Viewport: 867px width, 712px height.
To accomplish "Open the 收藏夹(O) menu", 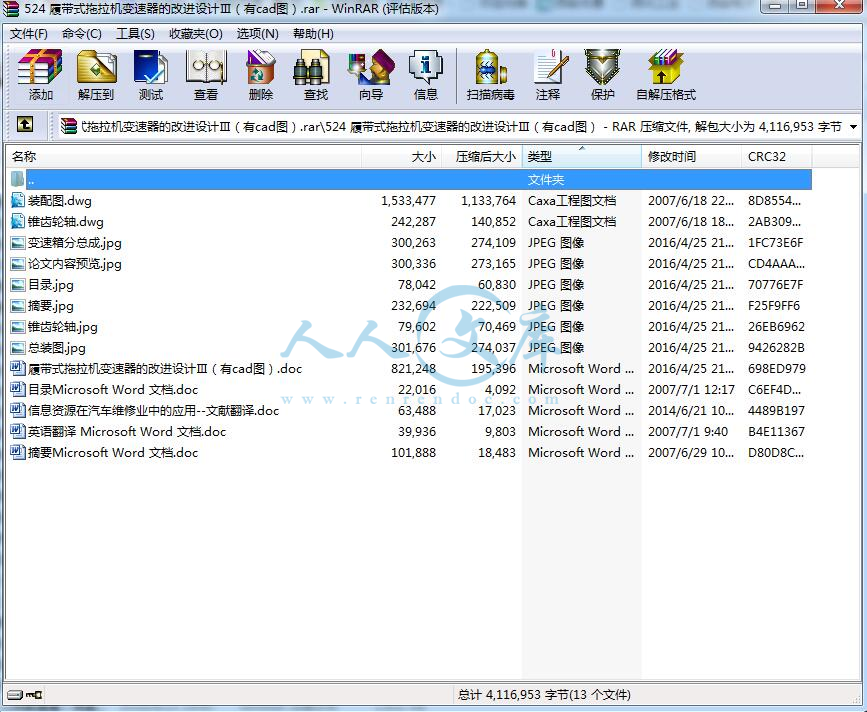I will (196, 34).
